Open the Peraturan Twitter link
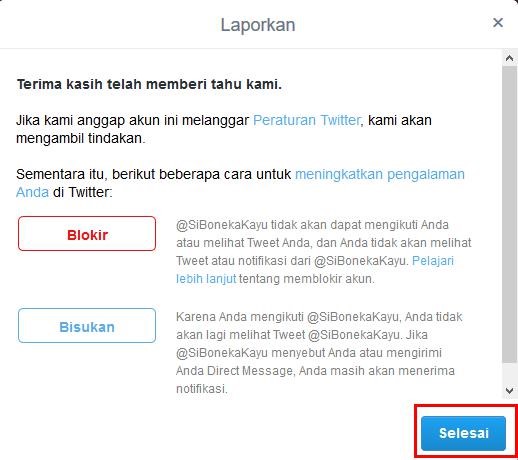Image resolution: width=518 pixels, height=460 pixels. pyautogui.click(x=307, y=120)
